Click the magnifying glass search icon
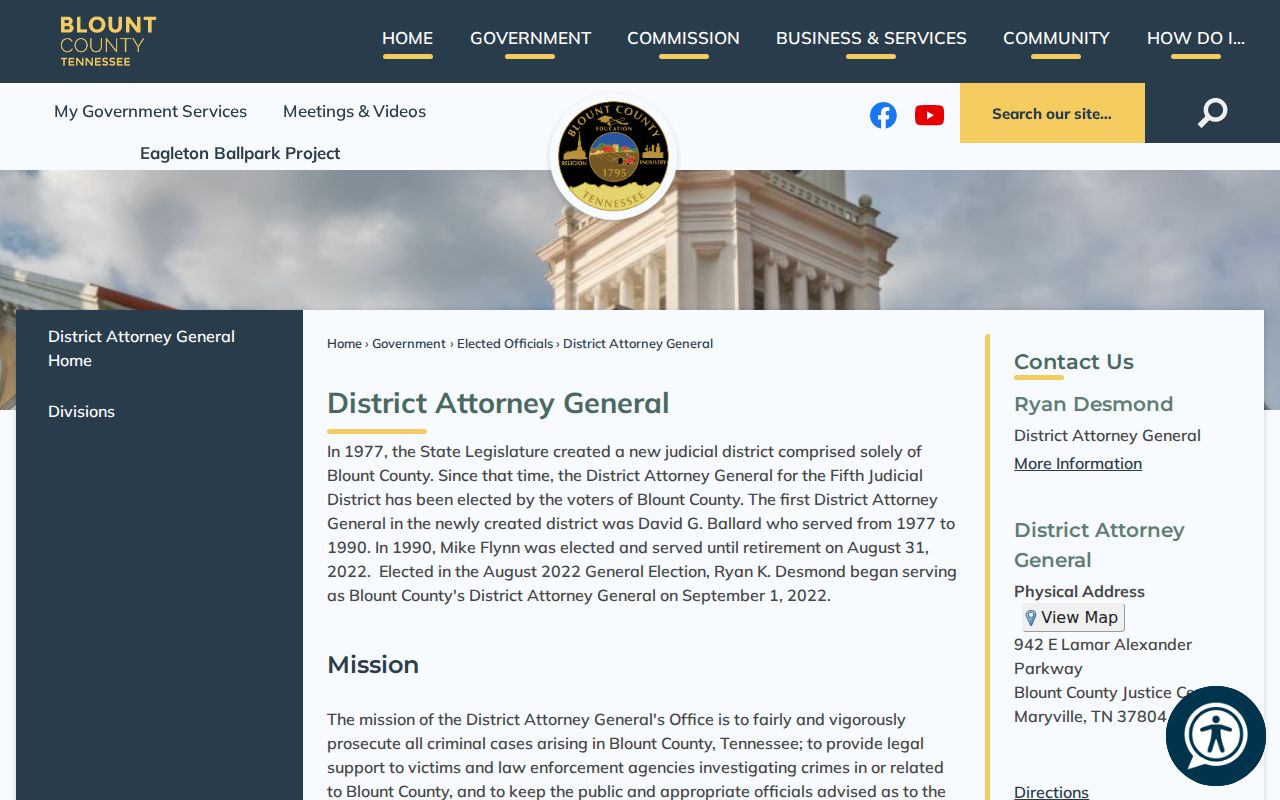Screen dimensions: 1280x800 pyautogui.click(x=1212, y=113)
